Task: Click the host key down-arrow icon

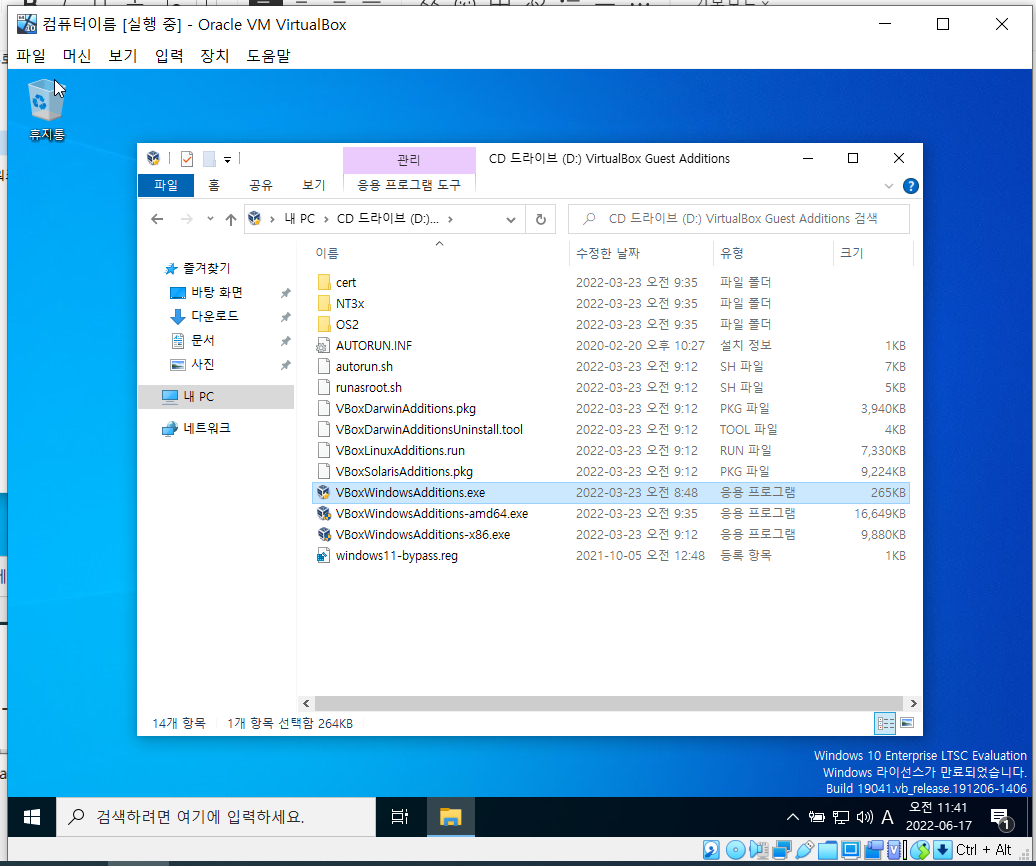Action: (x=943, y=849)
